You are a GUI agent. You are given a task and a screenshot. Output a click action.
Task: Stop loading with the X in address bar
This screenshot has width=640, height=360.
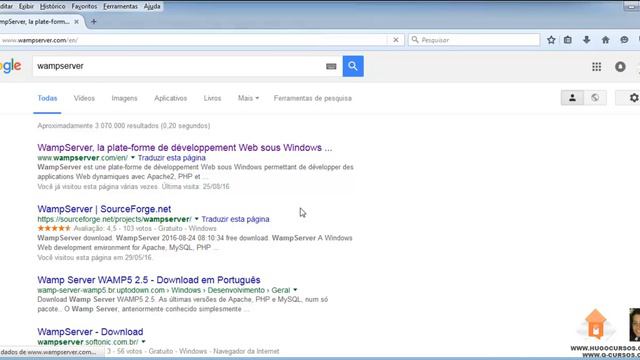pyautogui.click(x=396, y=40)
